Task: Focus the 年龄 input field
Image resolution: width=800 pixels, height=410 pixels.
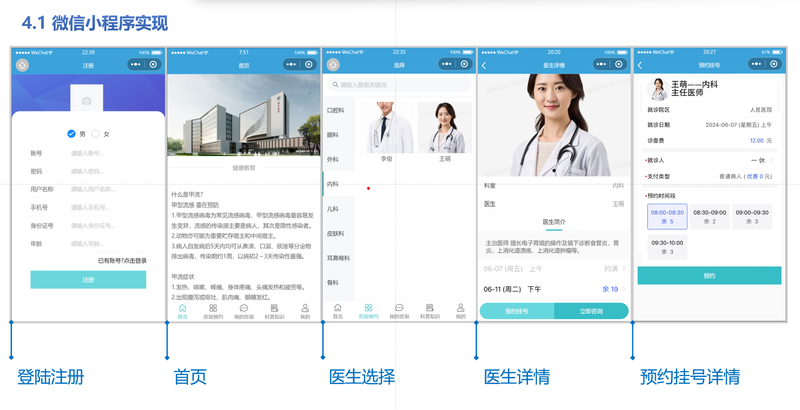Action: [x=108, y=244]
